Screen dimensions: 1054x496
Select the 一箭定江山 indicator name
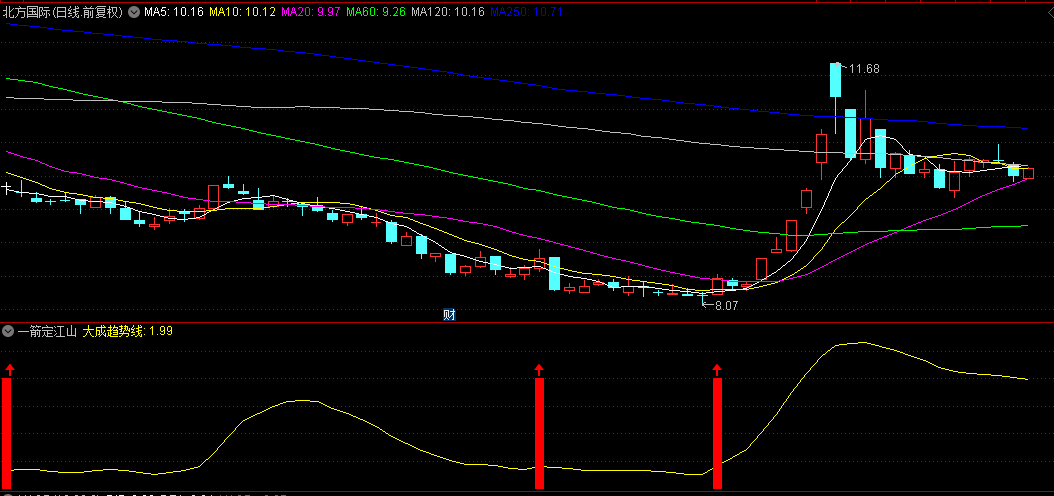point(48,331)
